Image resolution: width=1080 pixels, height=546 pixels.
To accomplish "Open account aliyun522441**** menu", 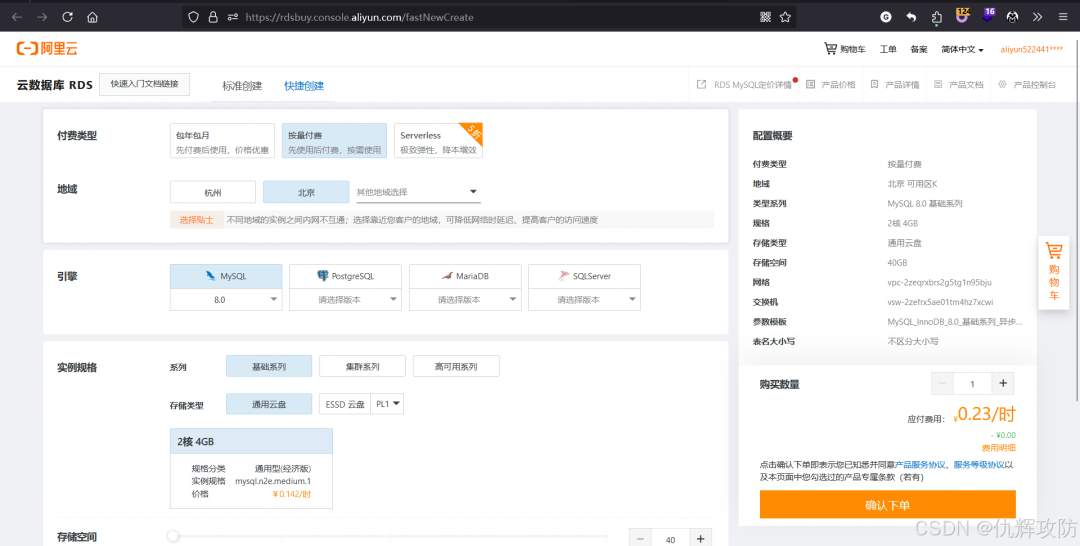I will click(1031, 50).
